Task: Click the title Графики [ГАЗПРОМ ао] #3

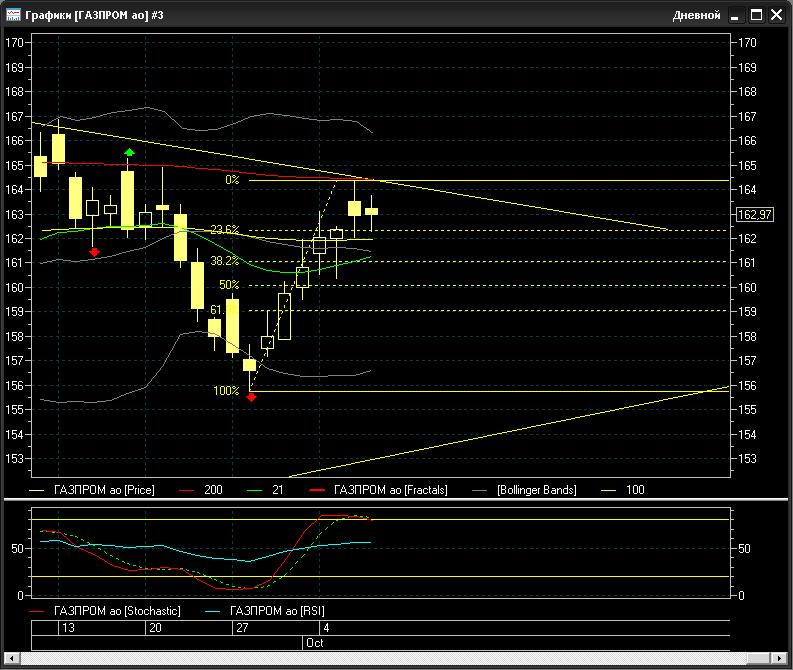Action: 94,15
